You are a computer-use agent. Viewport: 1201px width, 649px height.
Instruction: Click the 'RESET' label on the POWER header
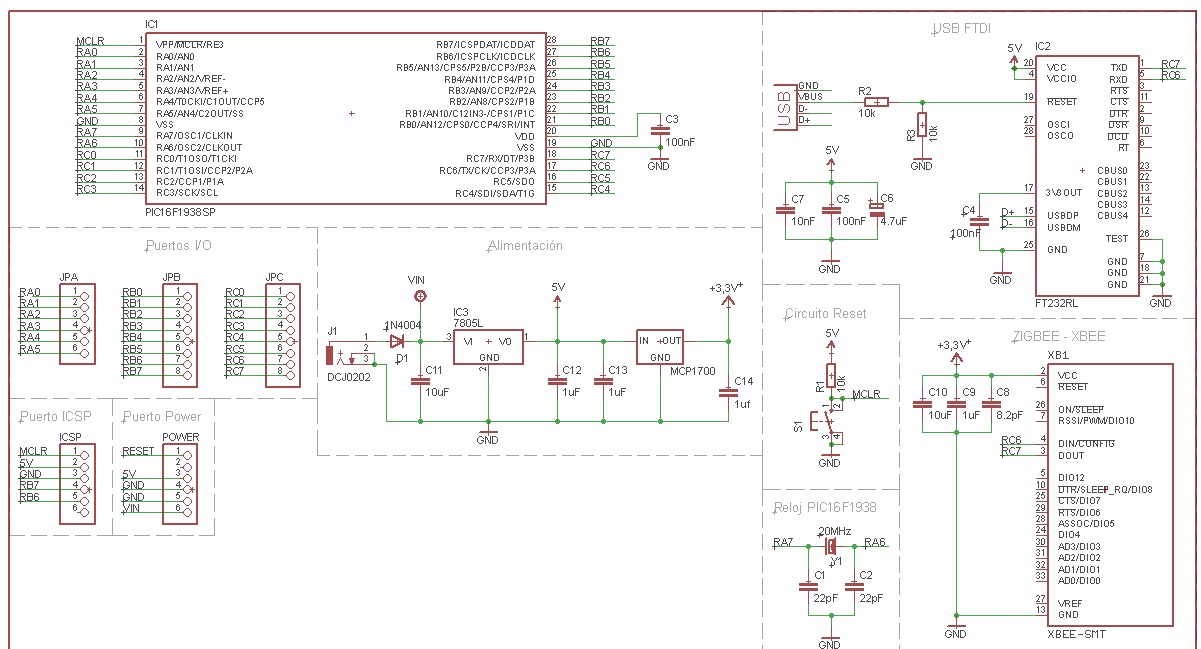coord(138,451)
